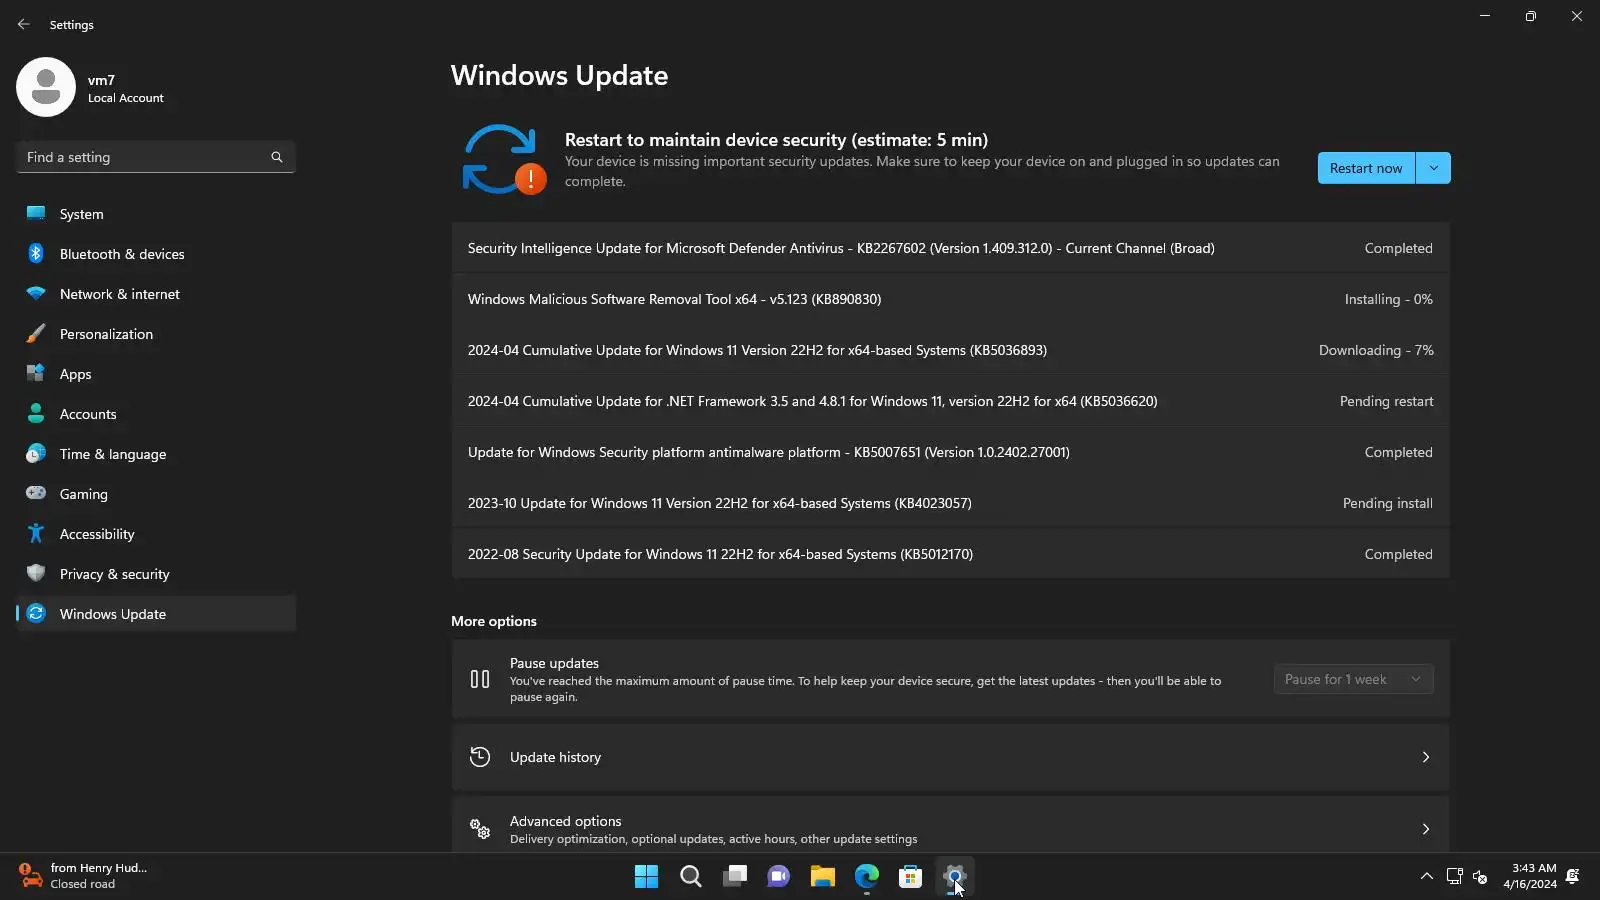Click the search magnifier in Find a setting
Screen dimensions: 1600x900
pos(277,157)
